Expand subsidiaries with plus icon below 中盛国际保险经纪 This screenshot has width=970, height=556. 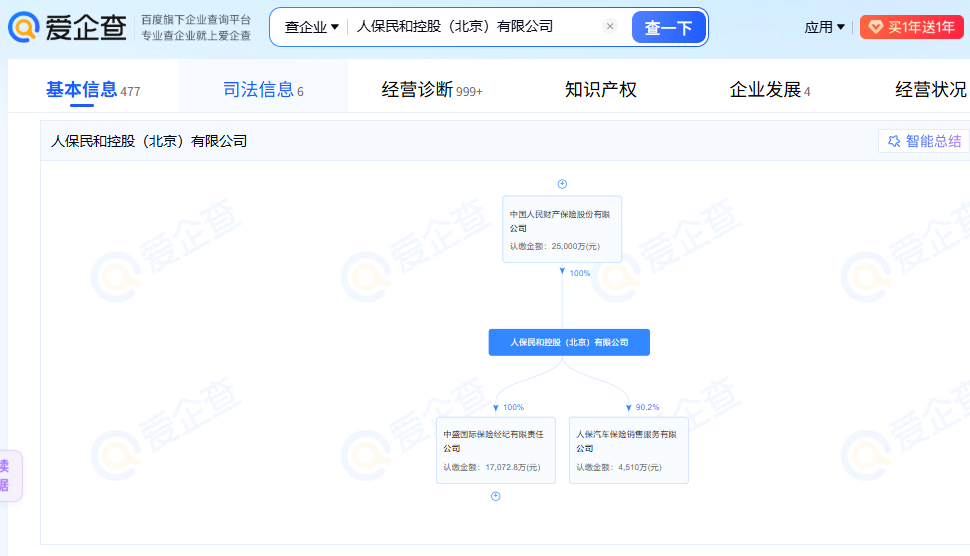(496, 496)
